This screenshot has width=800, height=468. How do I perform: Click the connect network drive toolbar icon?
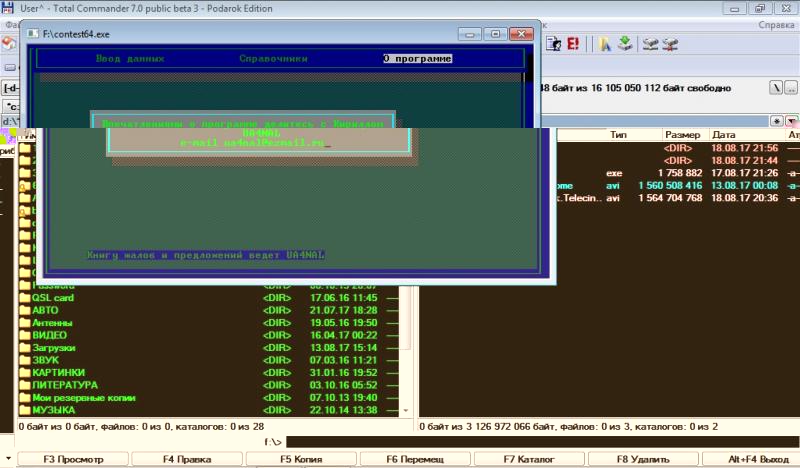click(651, 44)
